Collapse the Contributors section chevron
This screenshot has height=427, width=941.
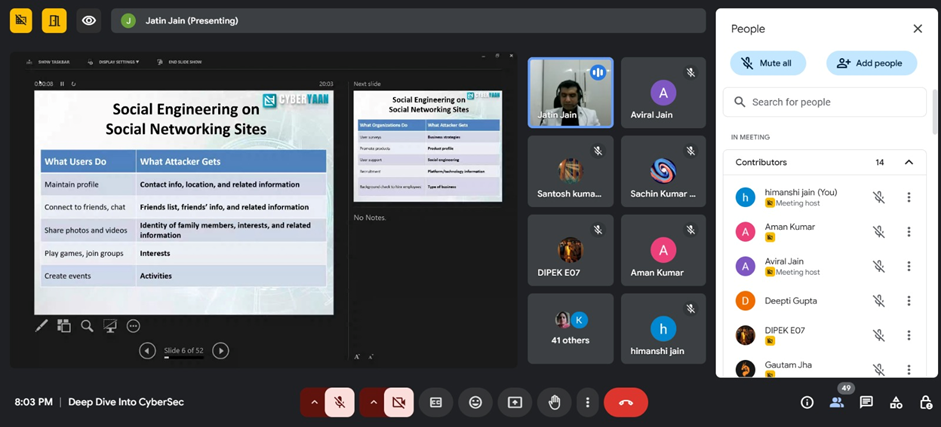908,162
